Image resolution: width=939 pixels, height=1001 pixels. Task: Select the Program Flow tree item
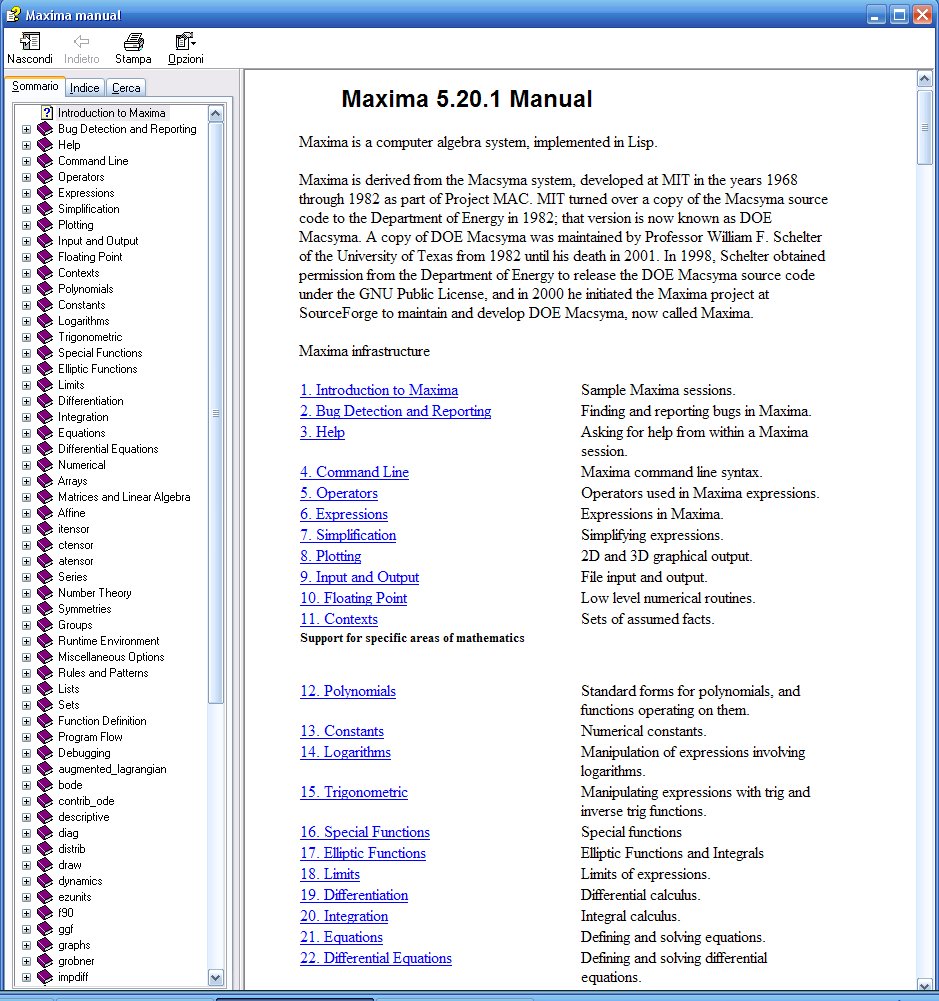tap(90, 737)
